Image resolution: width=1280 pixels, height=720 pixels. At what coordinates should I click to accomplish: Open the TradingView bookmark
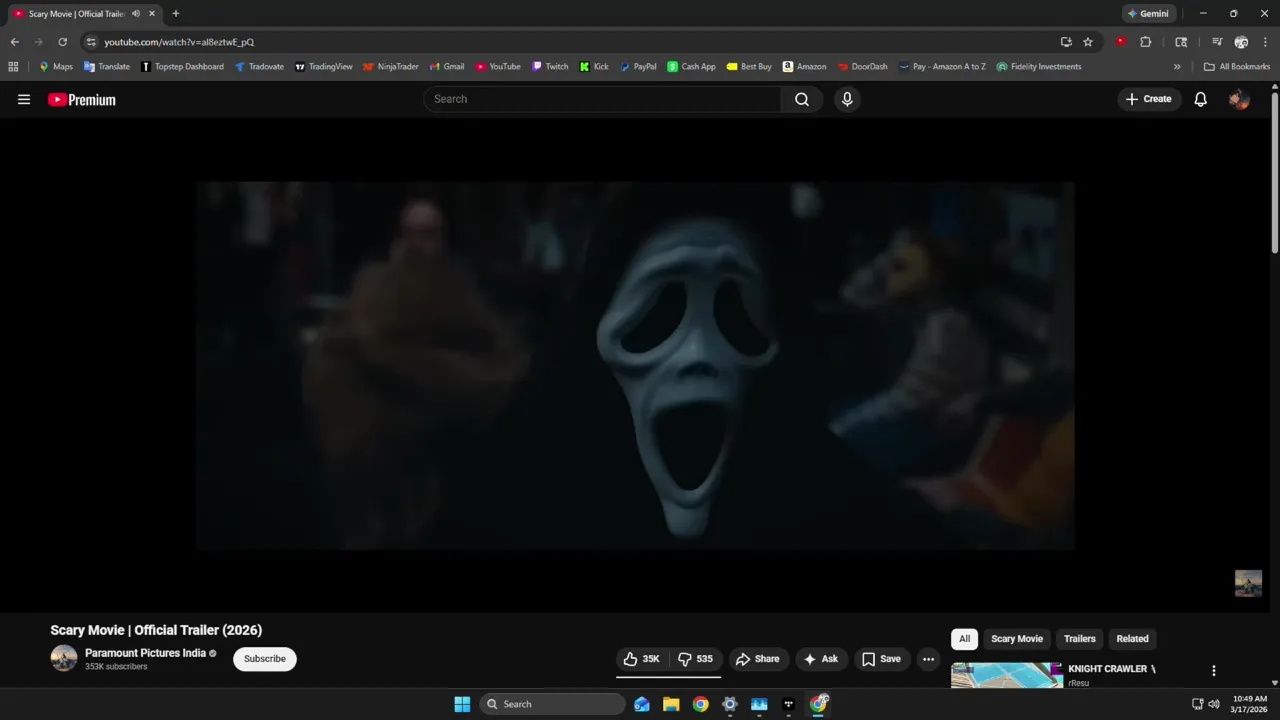(x=324, y=67)
